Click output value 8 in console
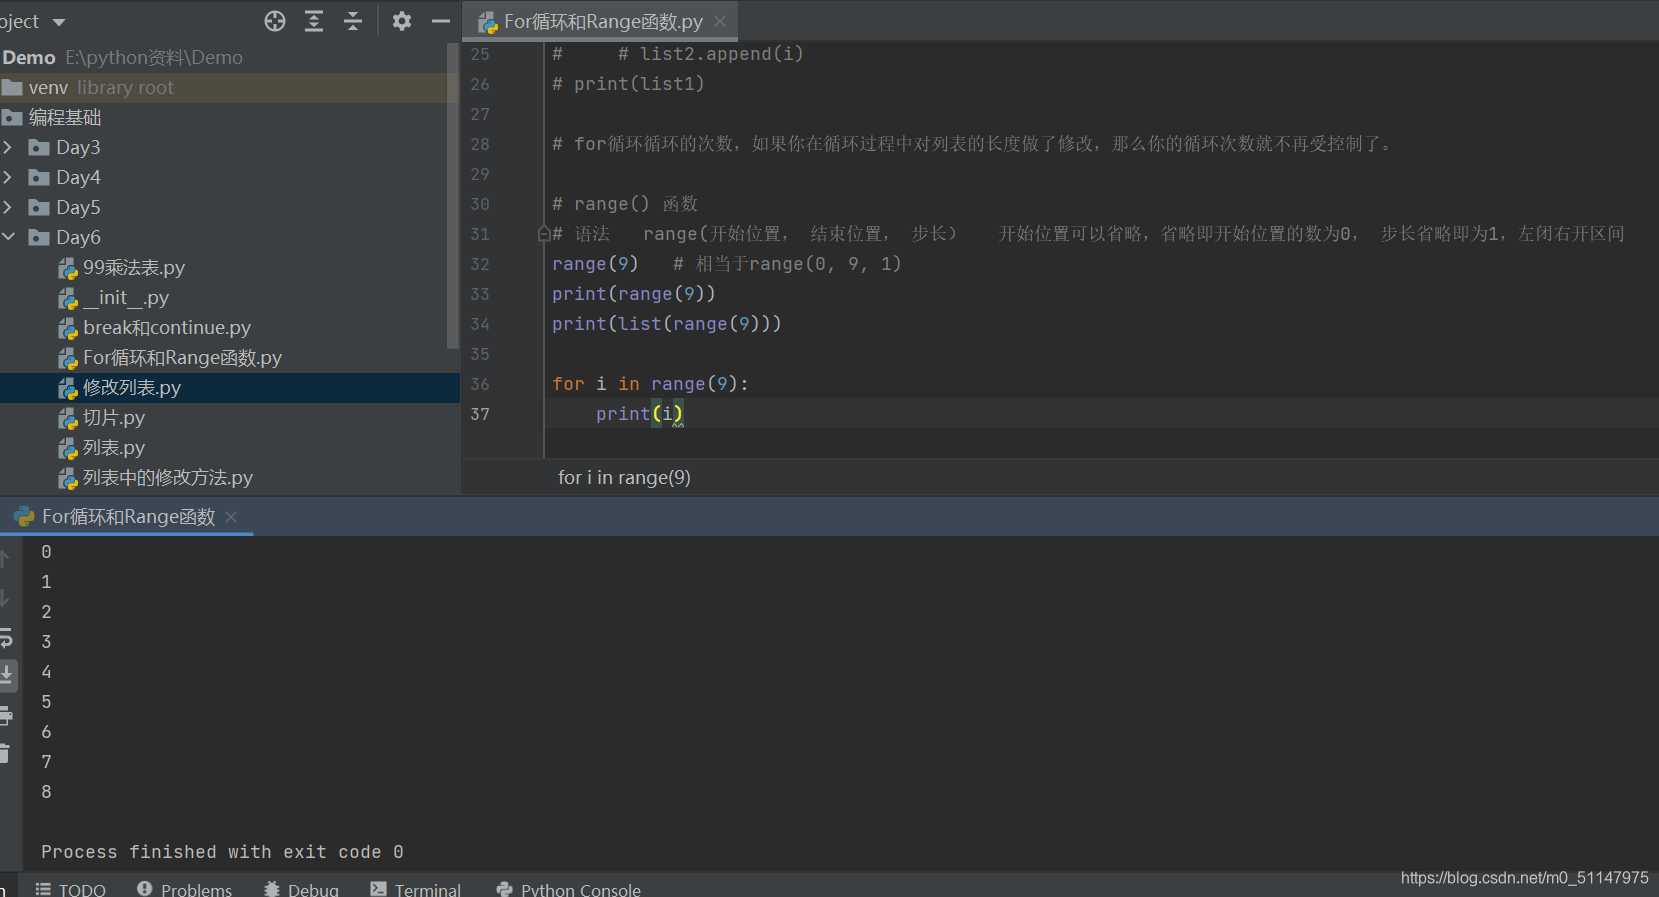This screenshot has width=1659, height=897. tap(46, 792)
